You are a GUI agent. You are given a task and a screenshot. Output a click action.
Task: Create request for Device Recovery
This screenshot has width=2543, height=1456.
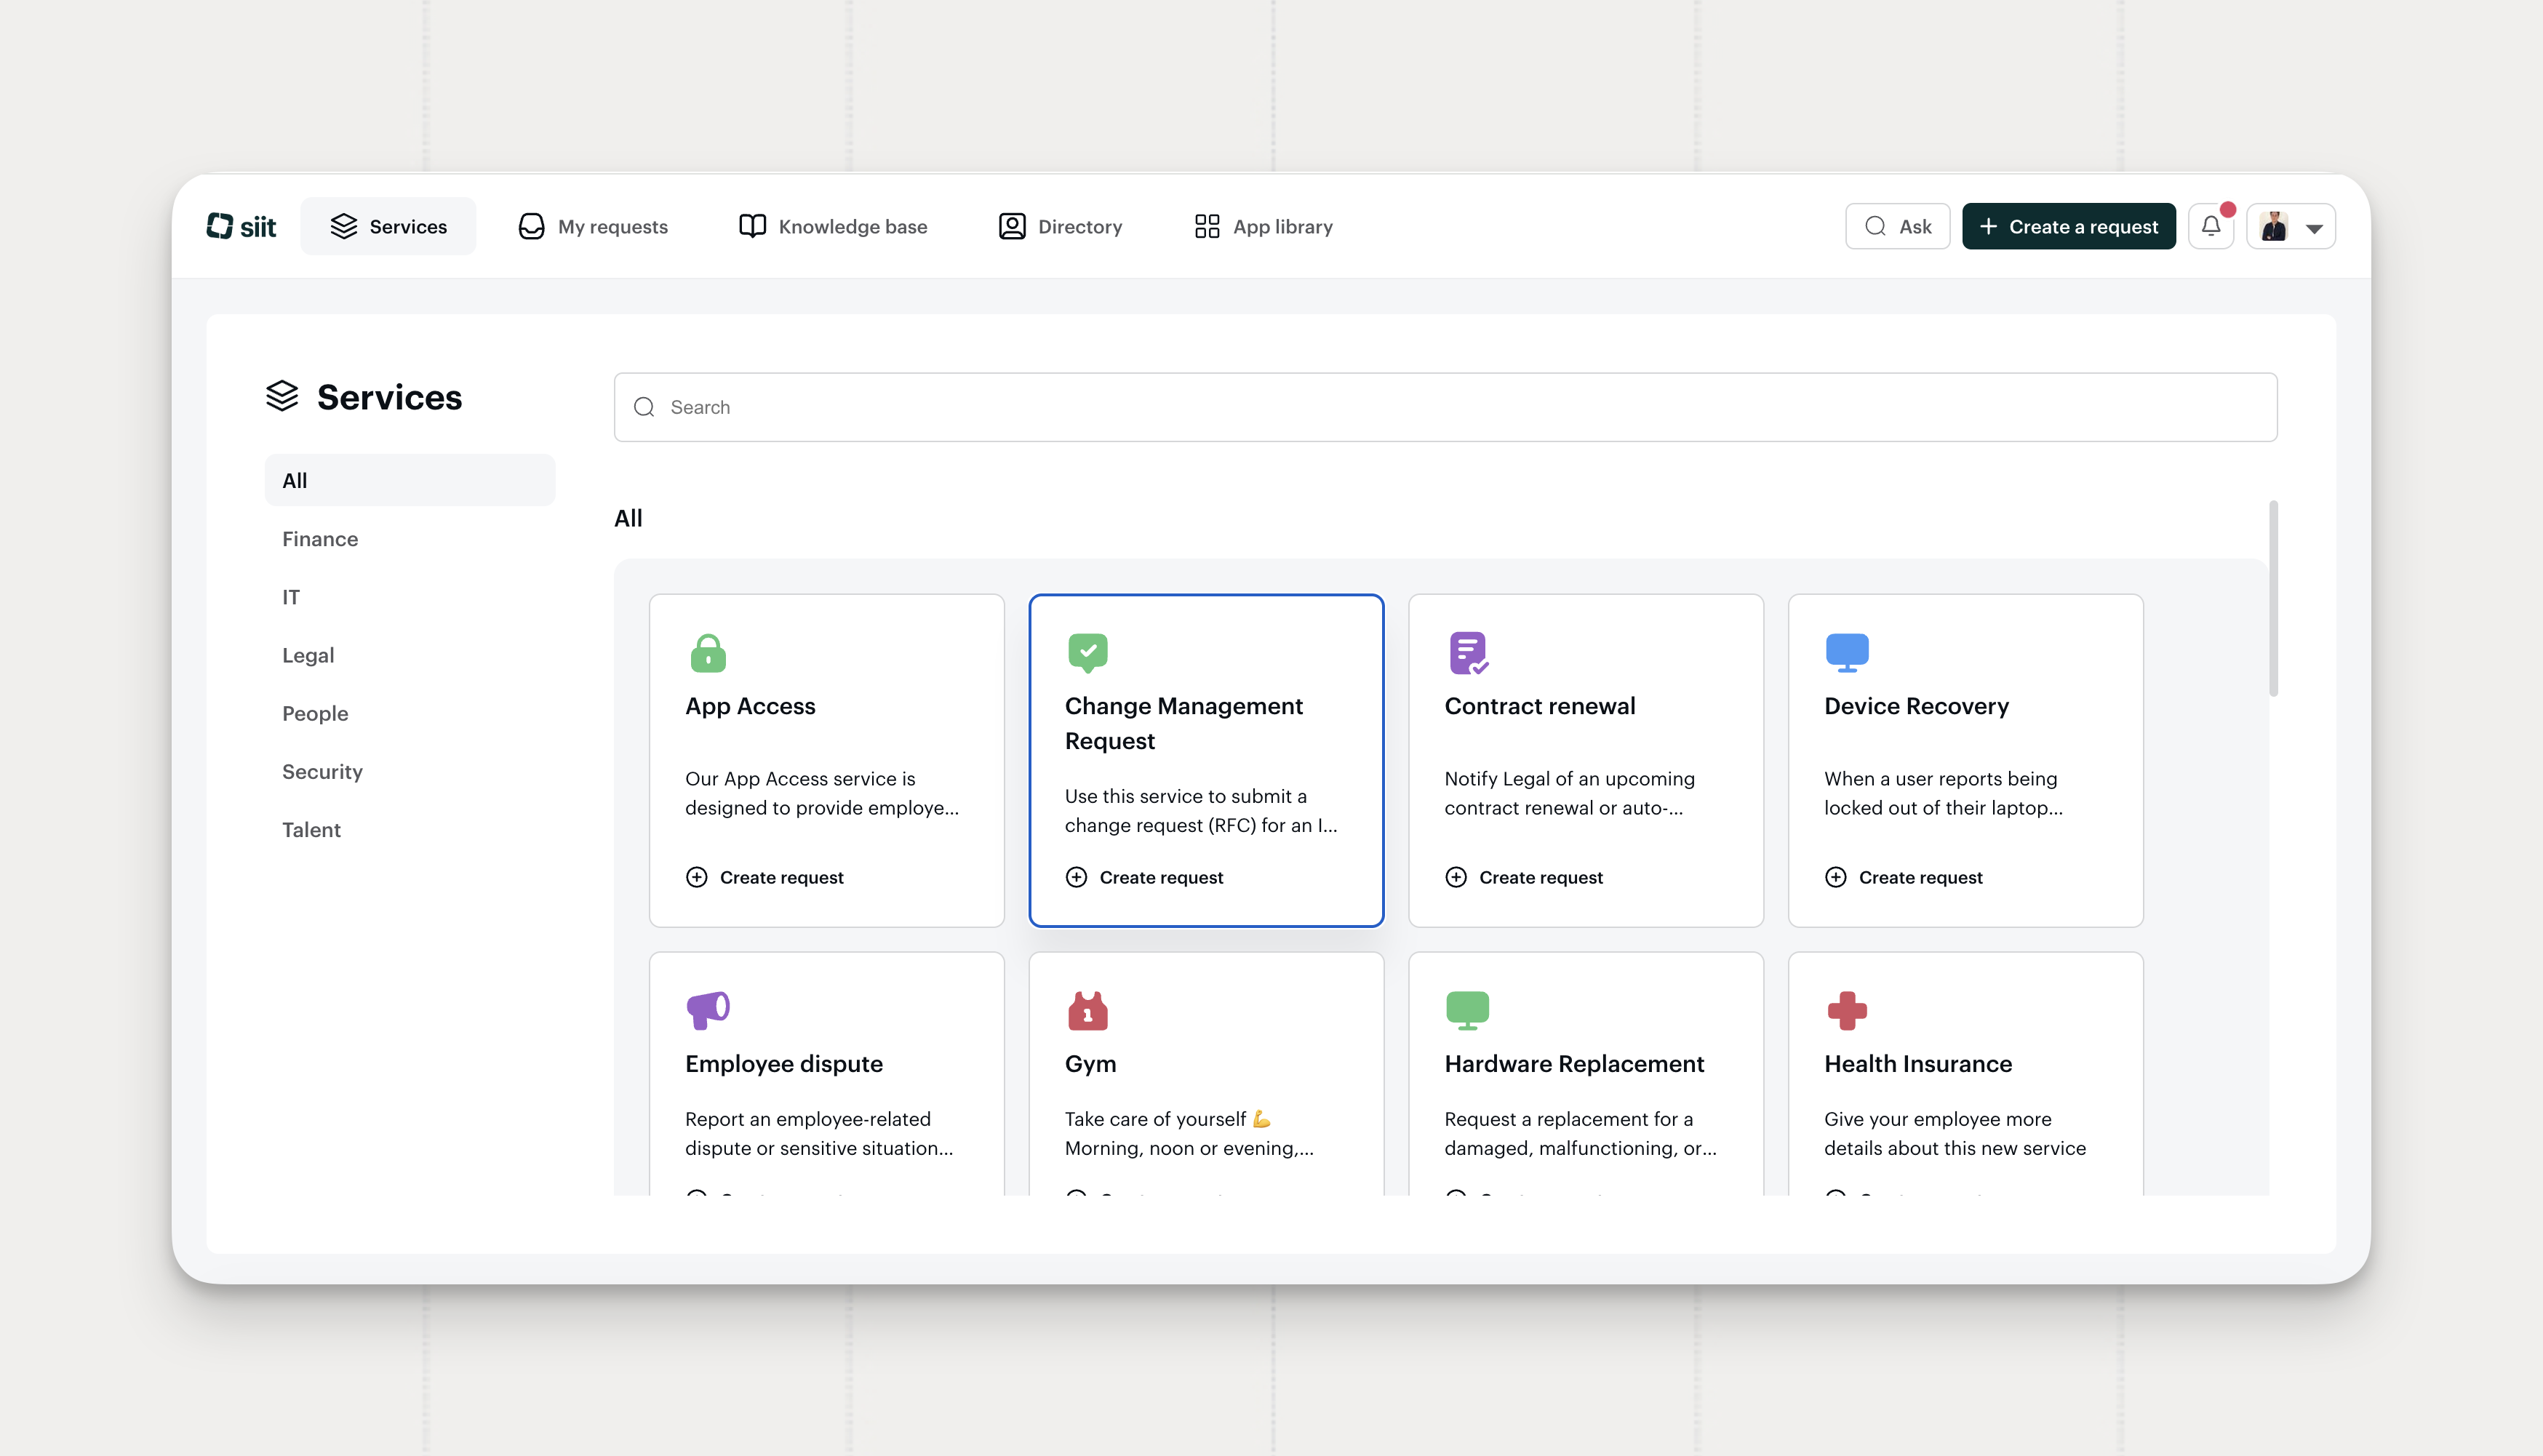point(1904,878)
